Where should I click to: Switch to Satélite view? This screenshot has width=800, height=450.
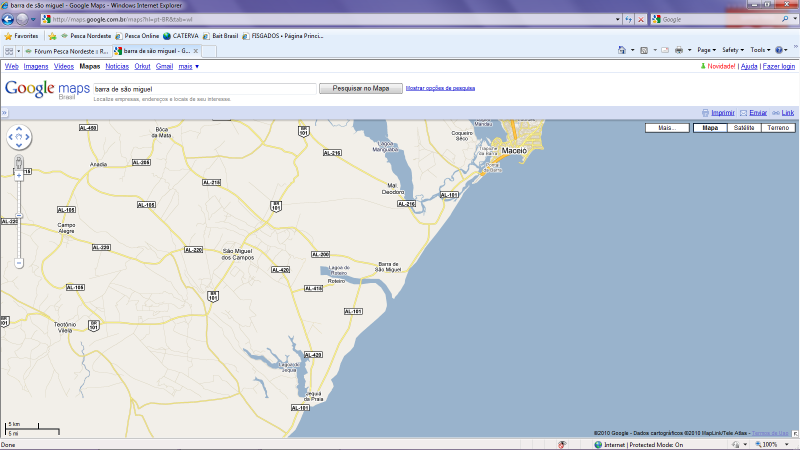coord(744,128)
